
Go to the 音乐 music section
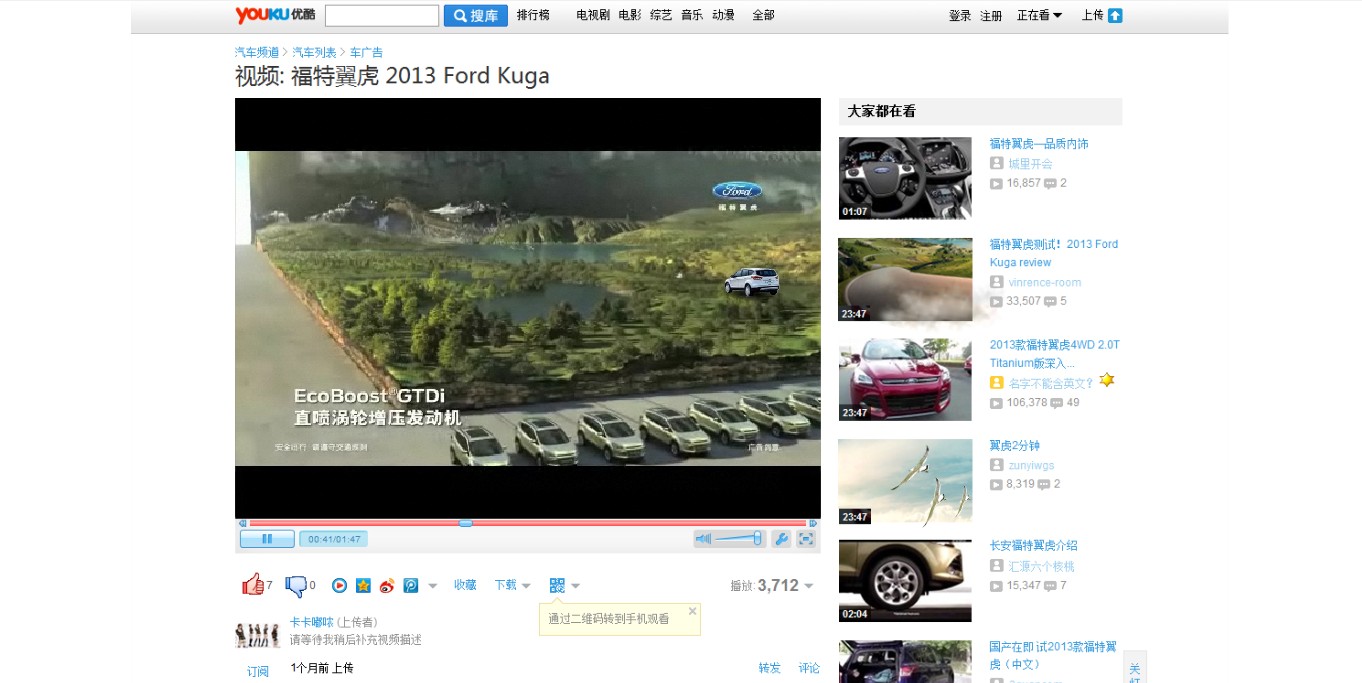[x=692, y=15]
